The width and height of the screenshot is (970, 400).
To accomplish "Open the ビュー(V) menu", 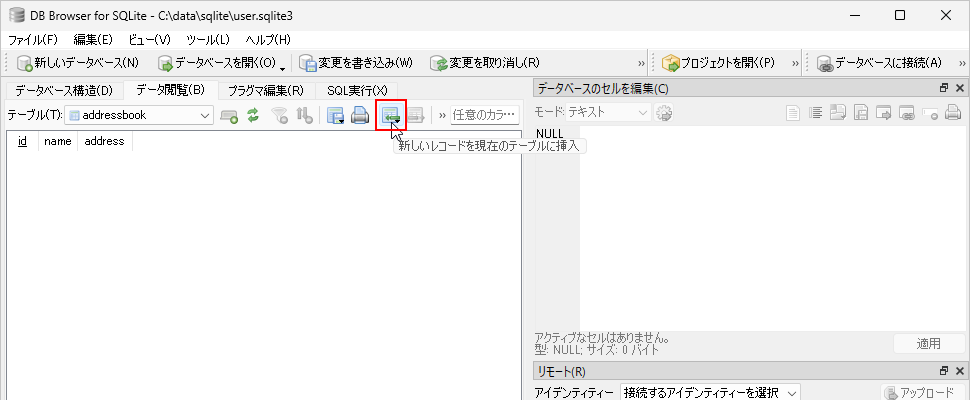I will [x=149, y=40].
